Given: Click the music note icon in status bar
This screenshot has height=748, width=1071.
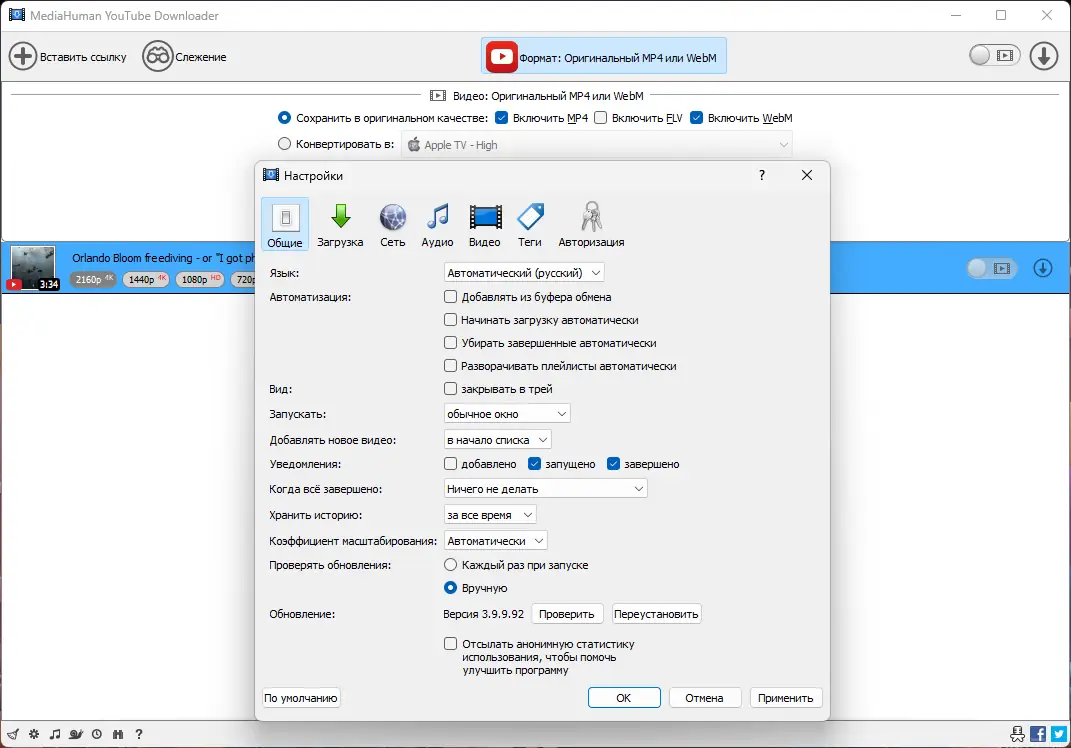Looking at the screenshot, I should point(55,734).
